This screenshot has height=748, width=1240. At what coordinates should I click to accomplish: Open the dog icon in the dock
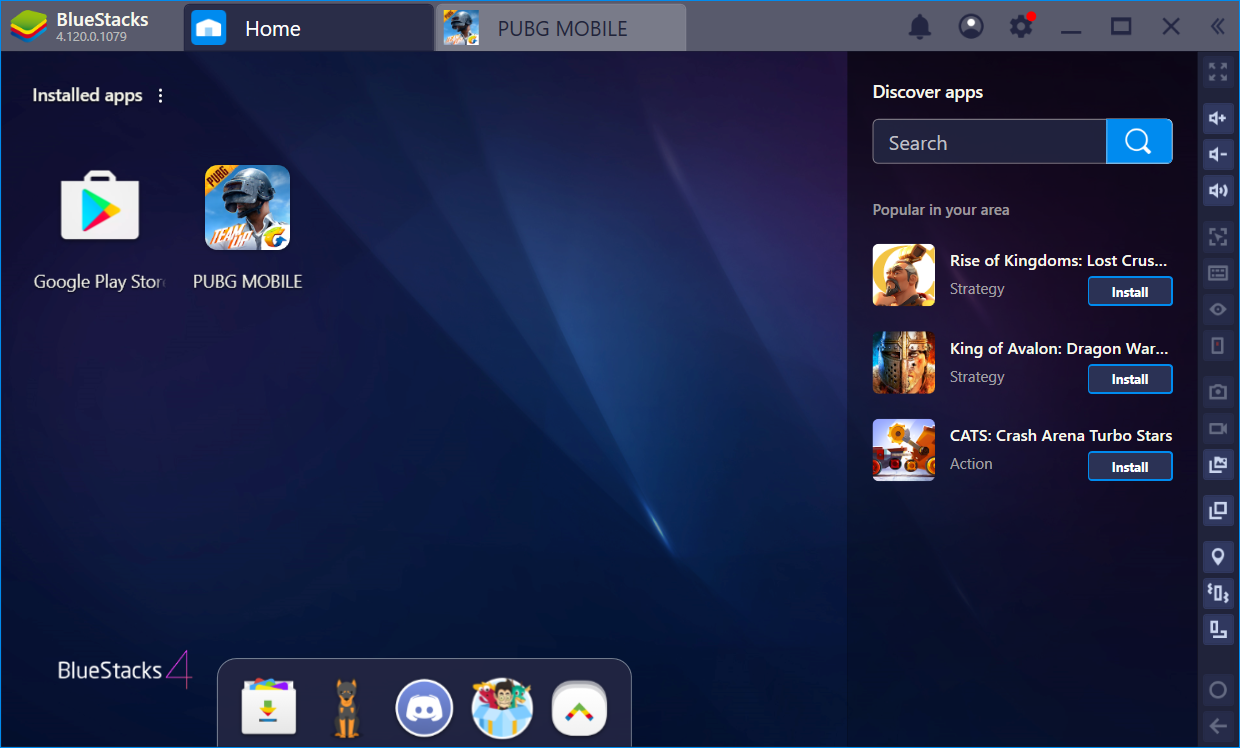[x=346, y=707]
